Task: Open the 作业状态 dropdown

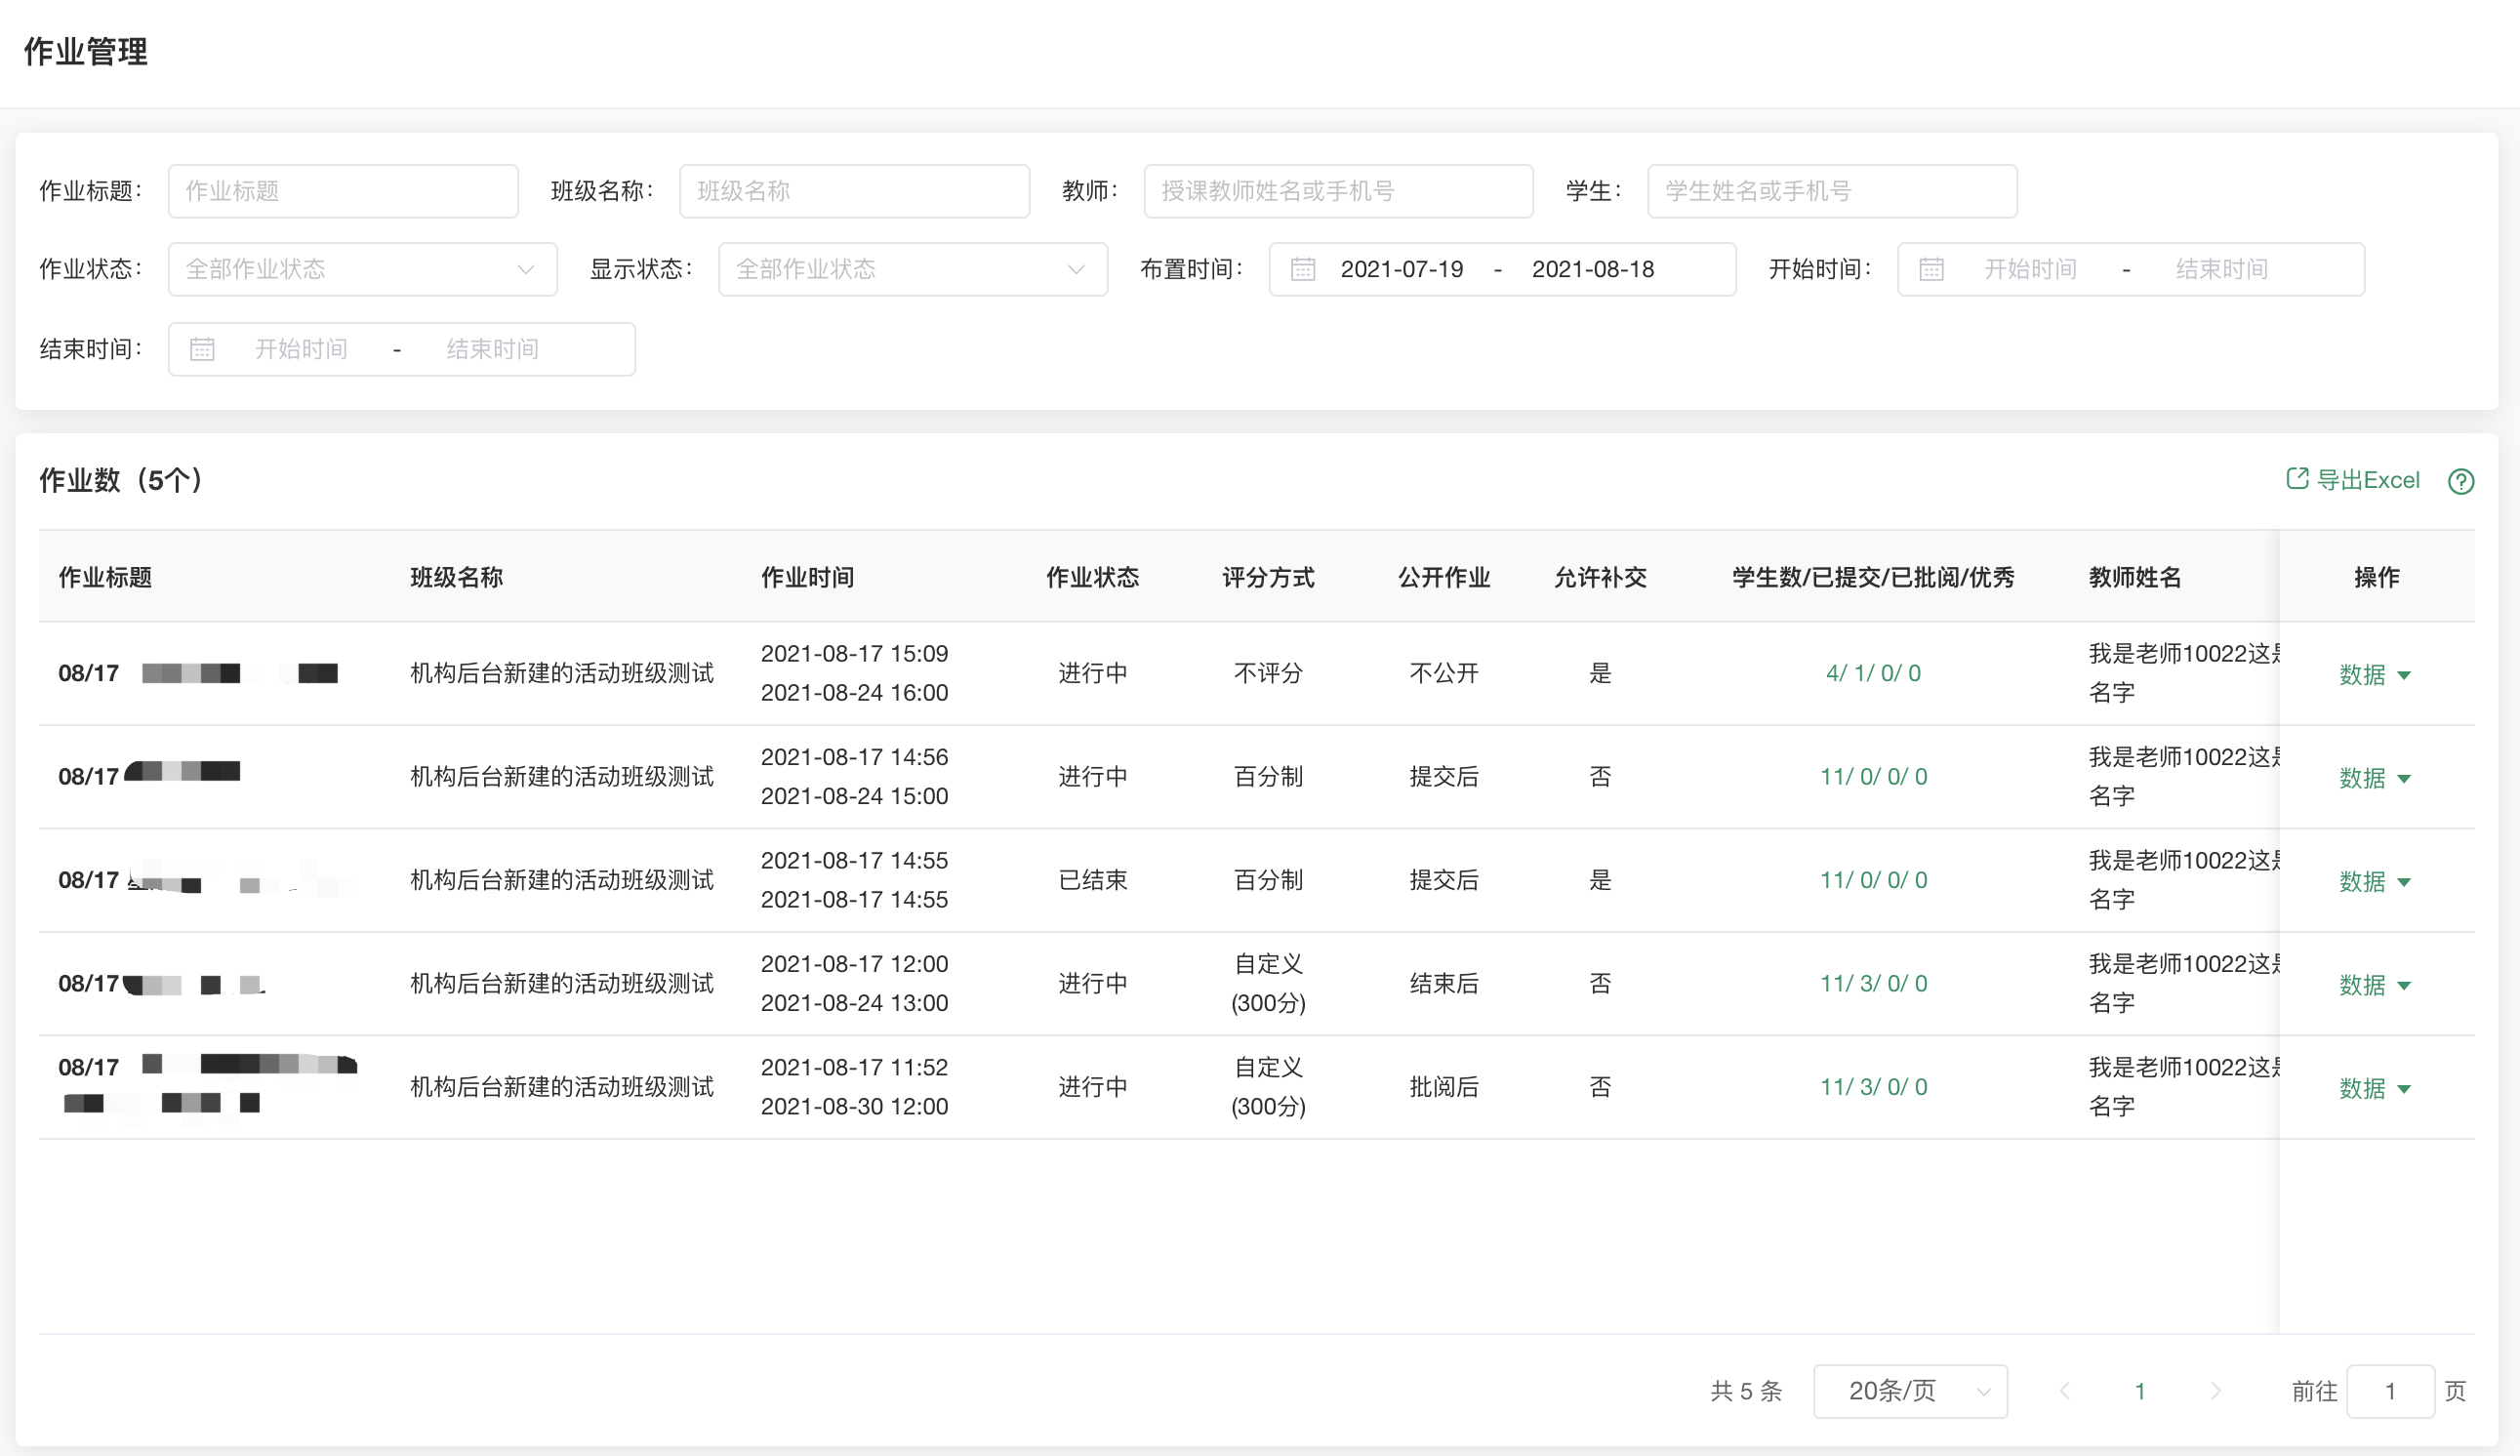Action: [362, 269]
